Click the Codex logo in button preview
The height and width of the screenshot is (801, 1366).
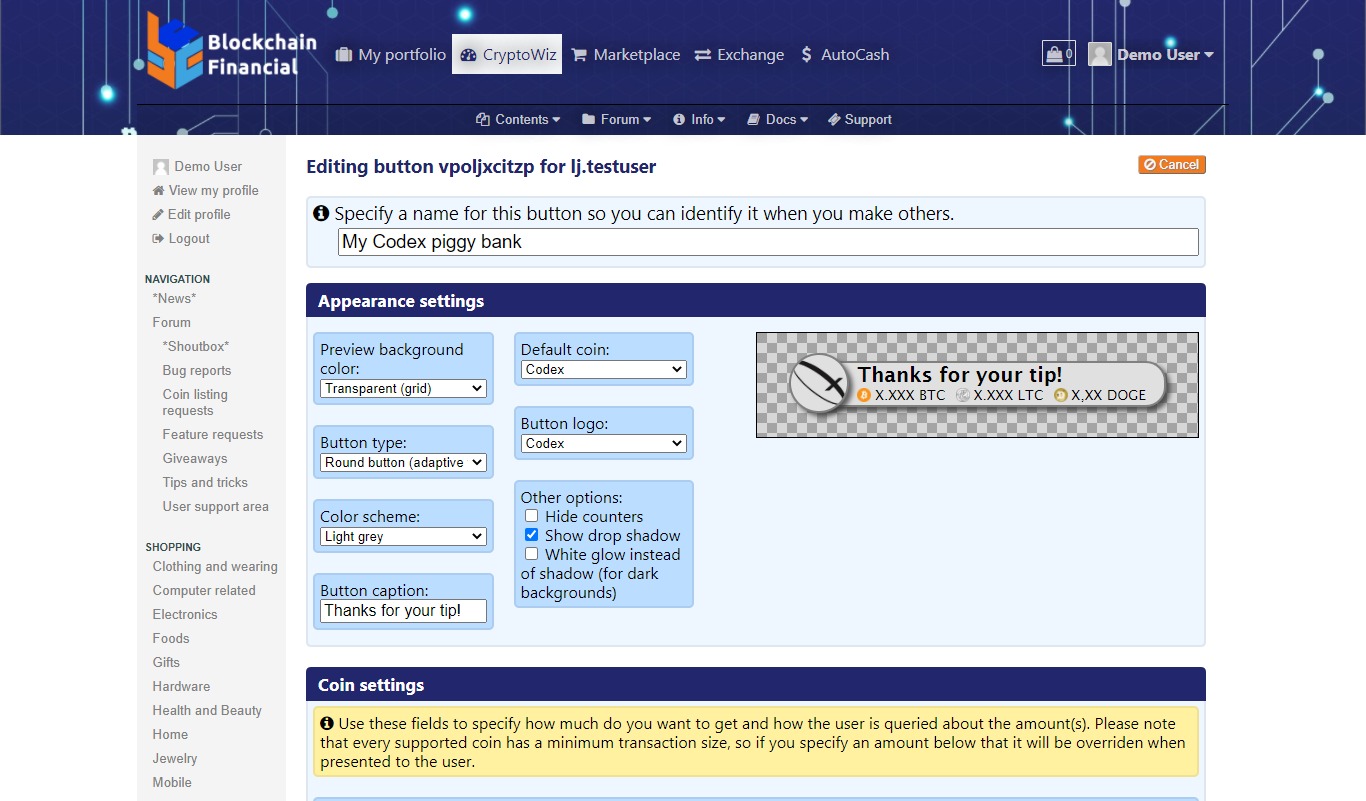click(x=819, y=383)
